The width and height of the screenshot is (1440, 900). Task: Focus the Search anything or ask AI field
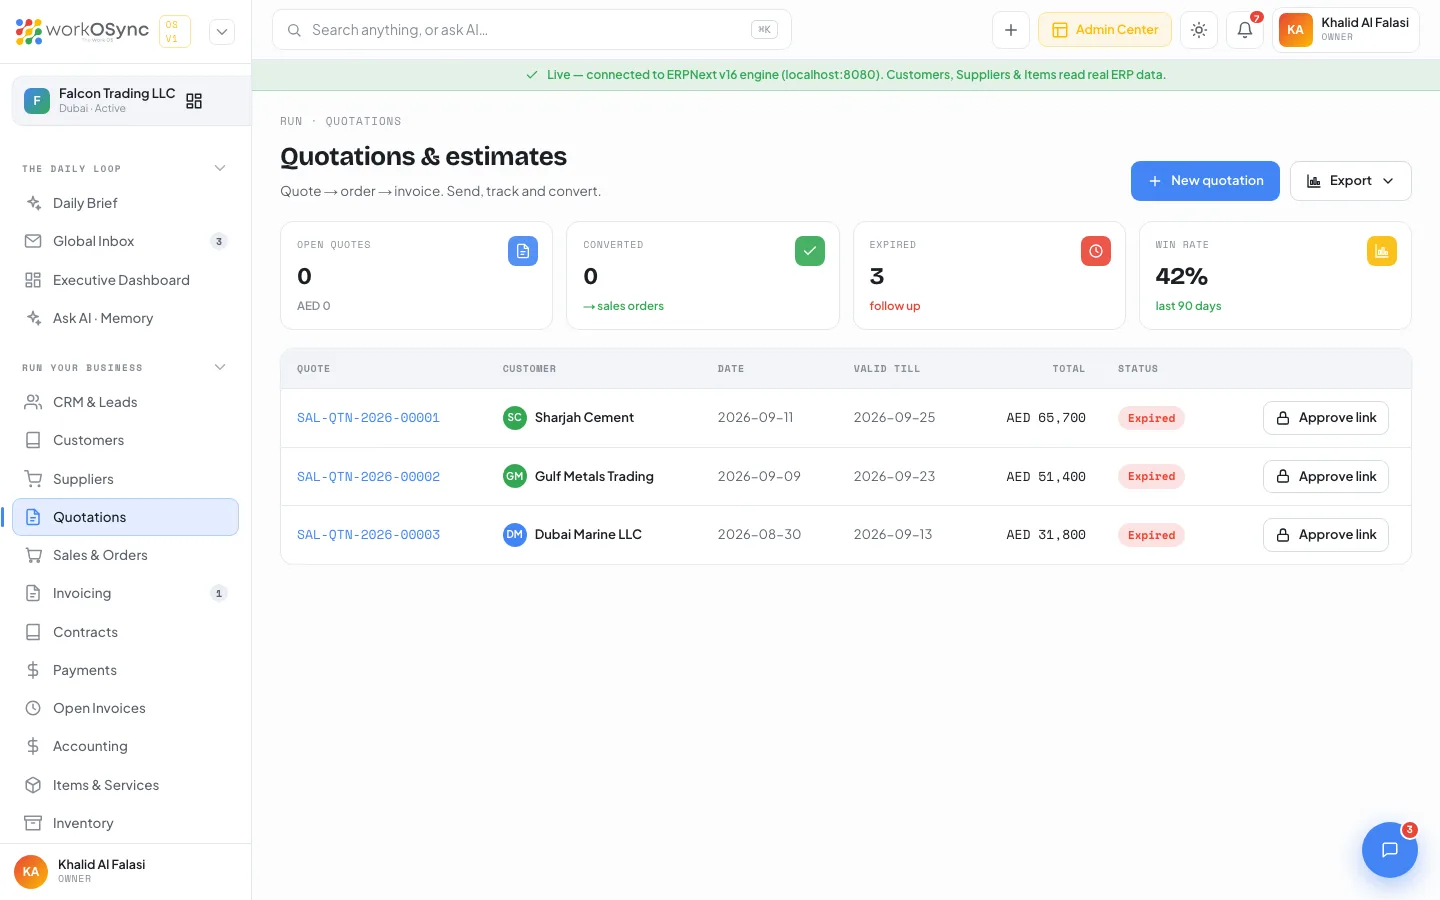[532, 30]
